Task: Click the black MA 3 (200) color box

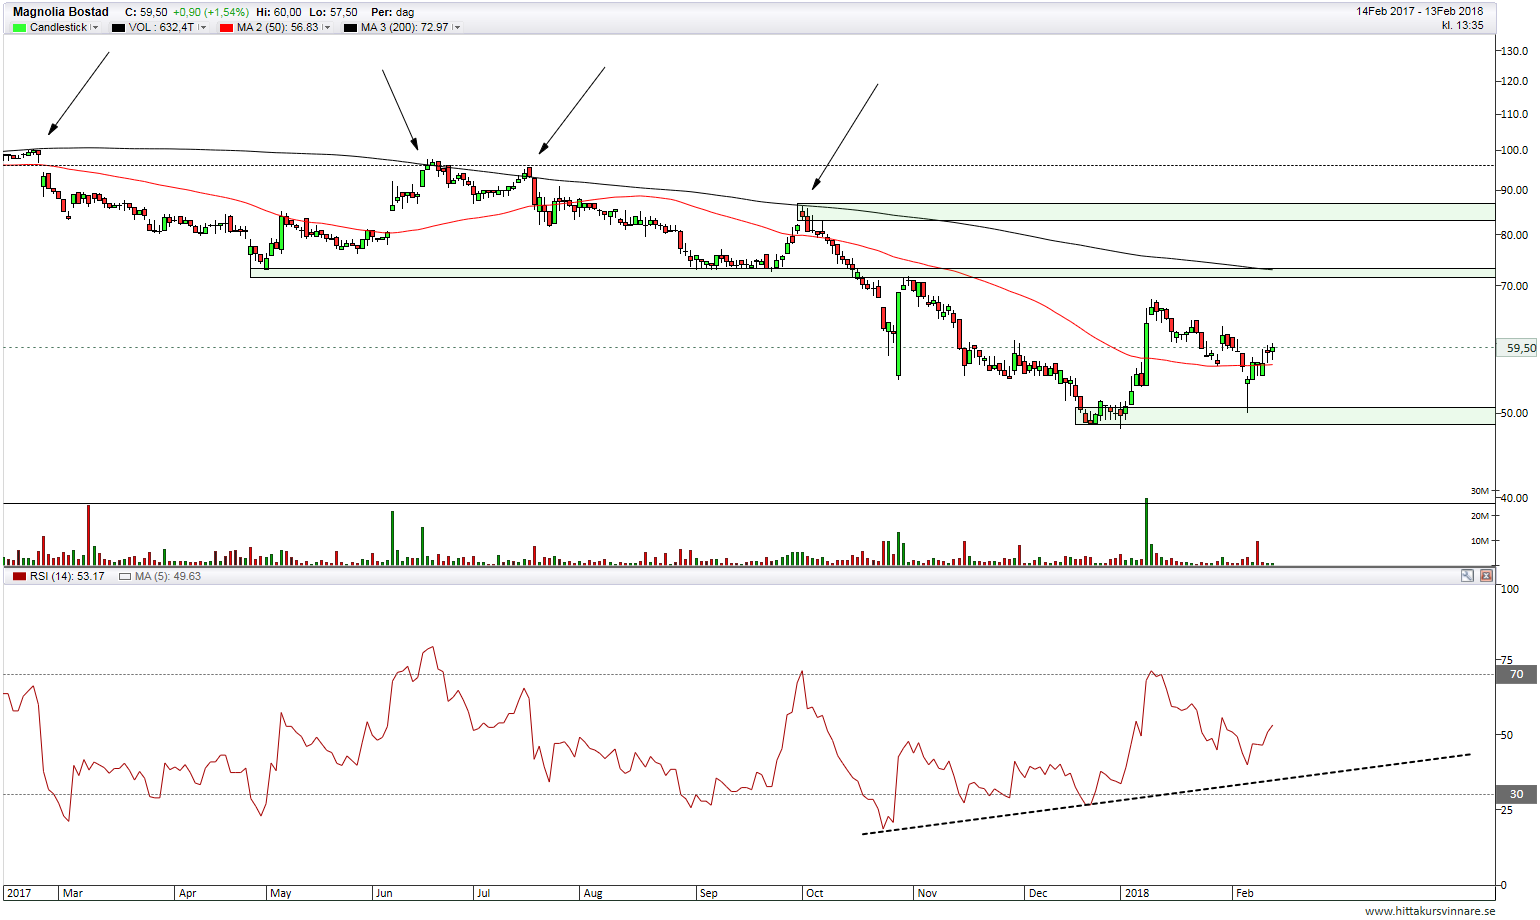Action: (x=350, y=28)
